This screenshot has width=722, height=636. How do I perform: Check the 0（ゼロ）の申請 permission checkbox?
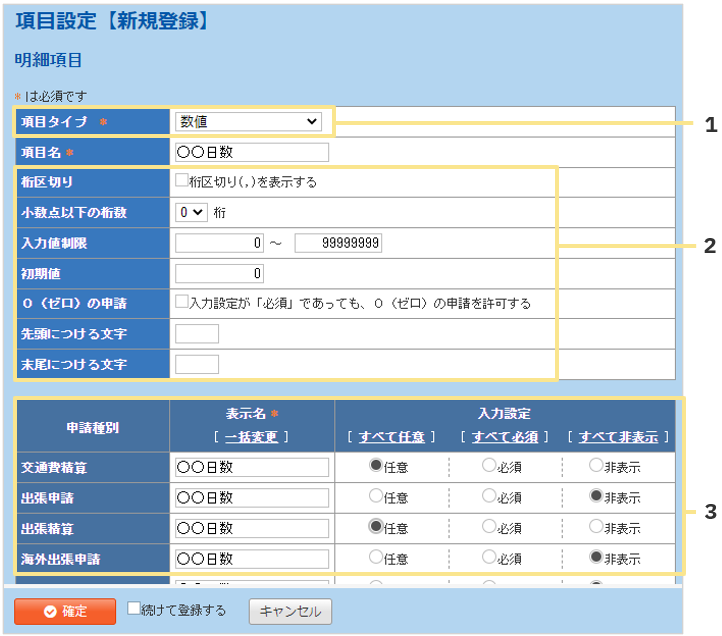pos(182,302)
